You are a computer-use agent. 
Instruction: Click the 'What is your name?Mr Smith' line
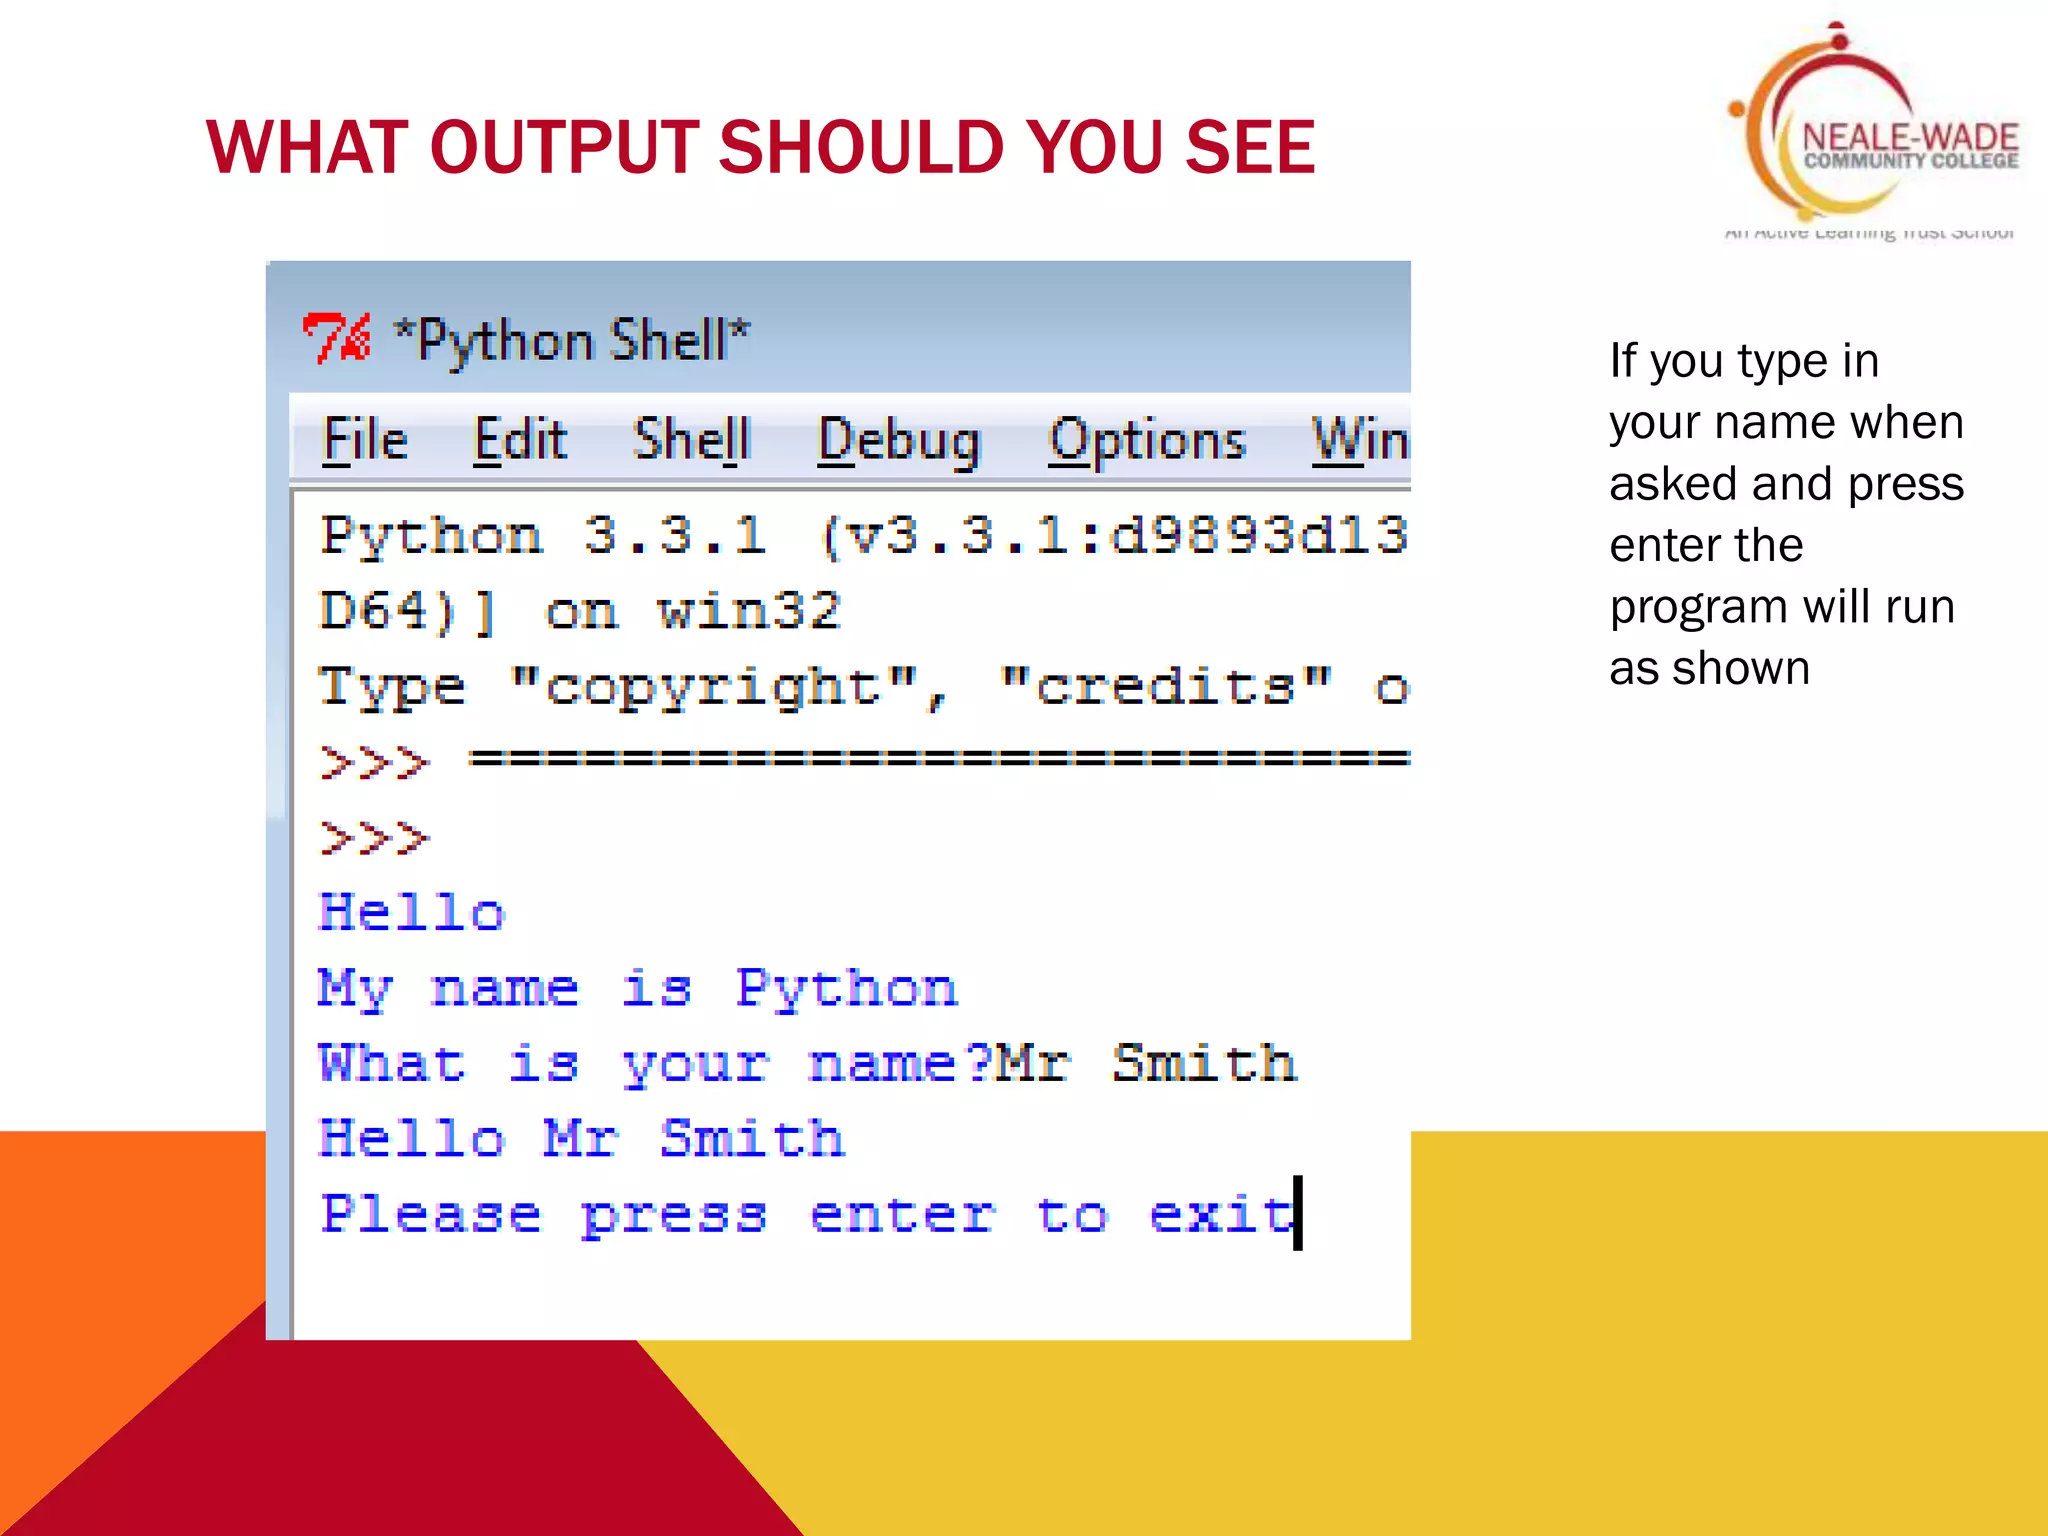(806, 1063)
